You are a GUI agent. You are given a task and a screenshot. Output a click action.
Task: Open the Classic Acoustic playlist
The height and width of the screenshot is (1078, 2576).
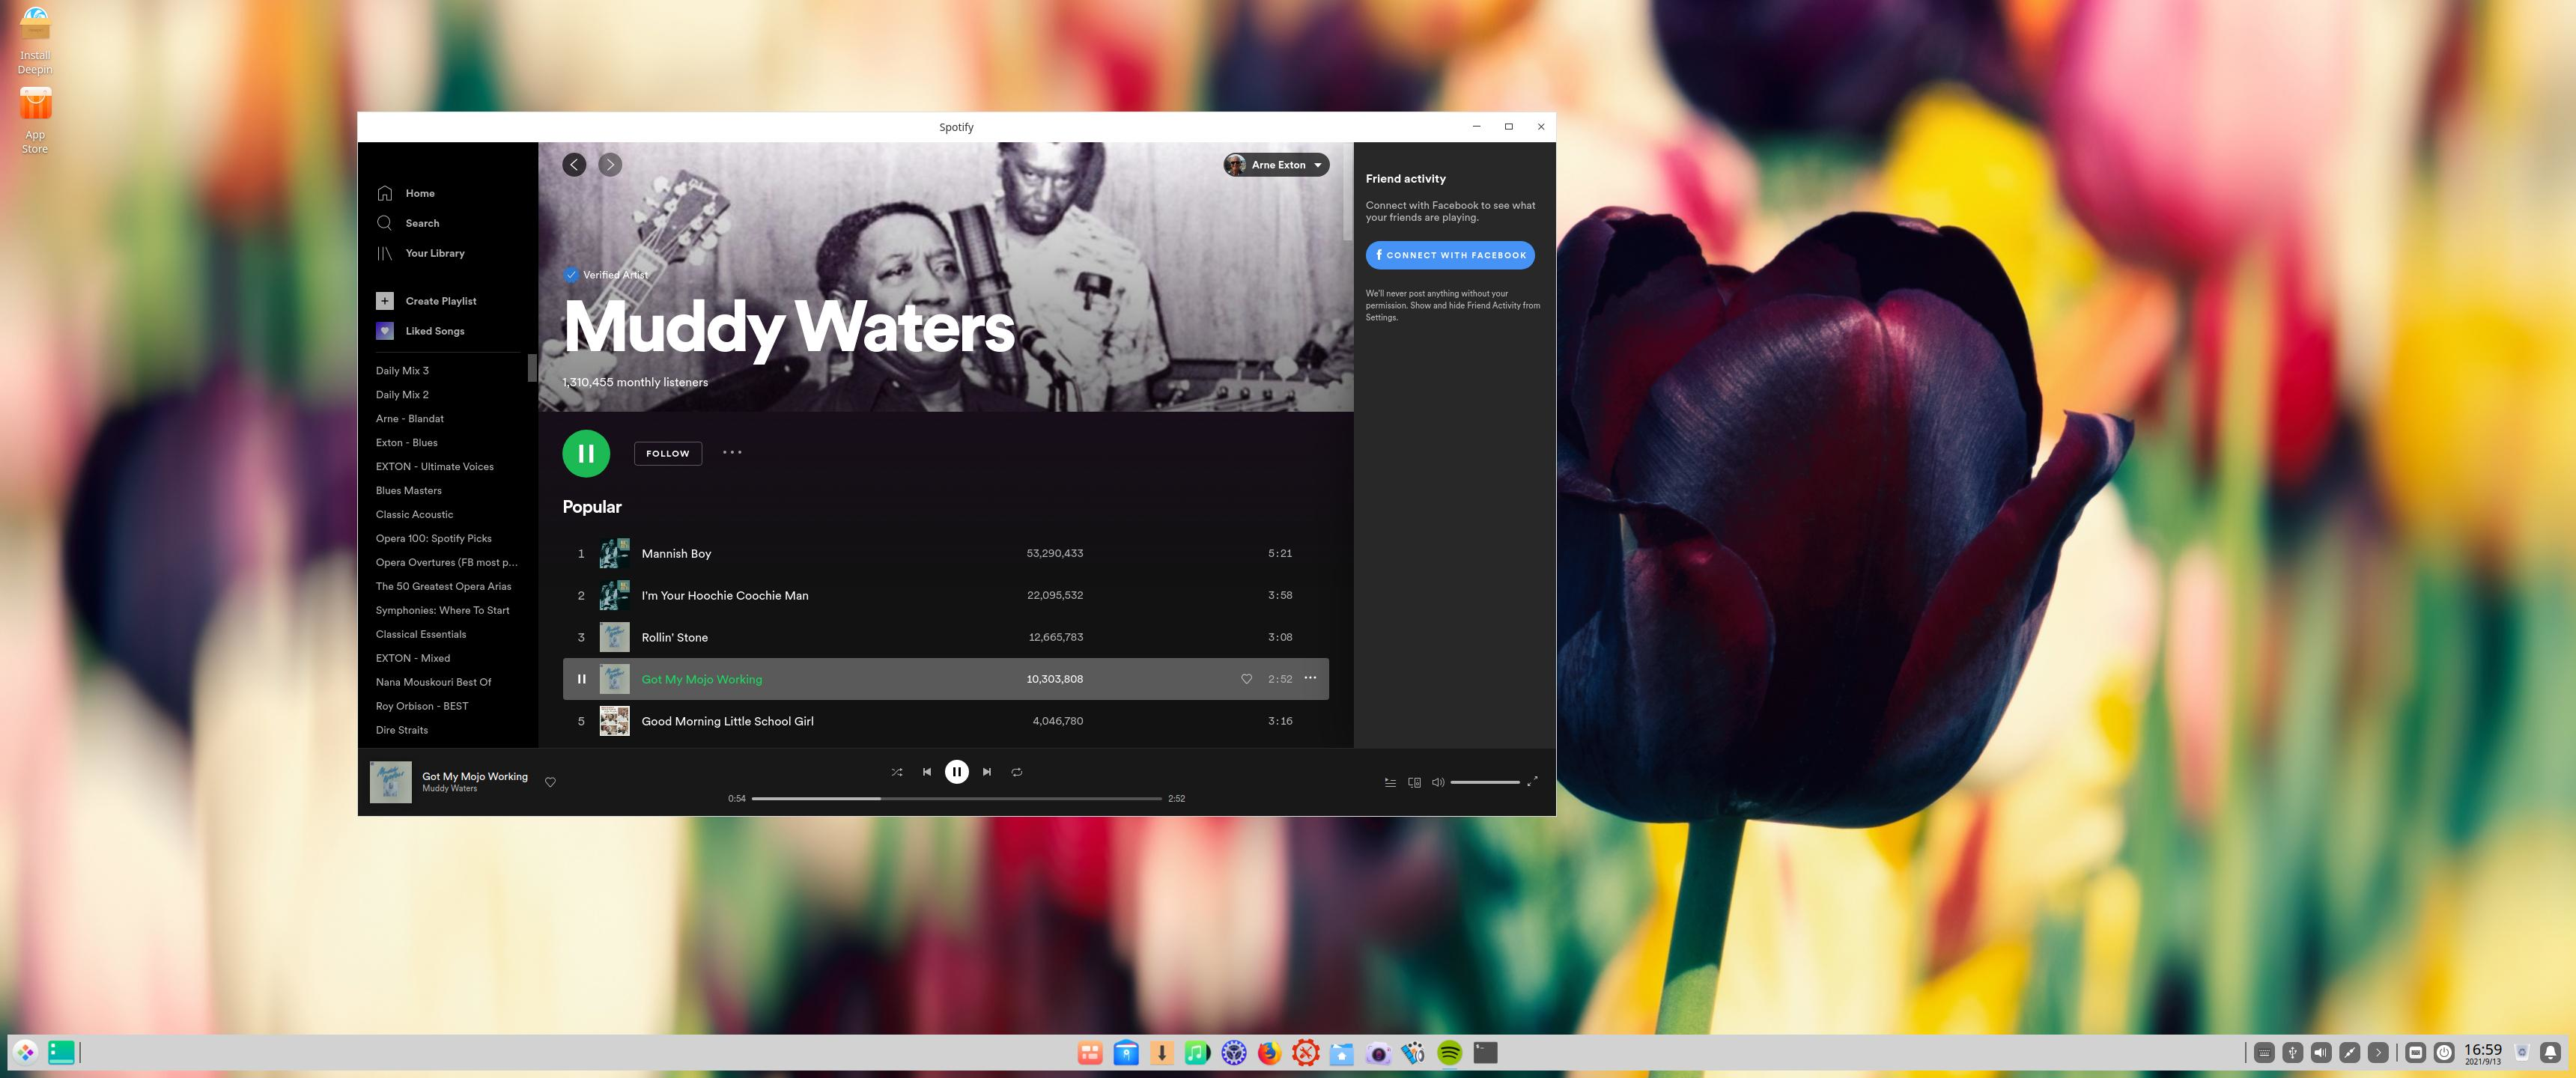pyautogui.click(x=415, y=515)
